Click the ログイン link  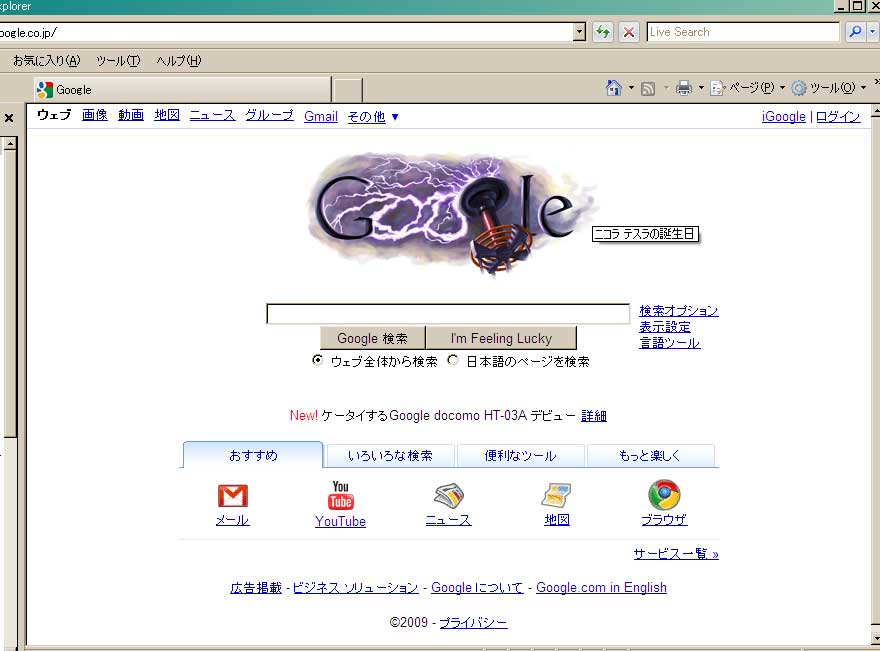[x=837, y=117]
